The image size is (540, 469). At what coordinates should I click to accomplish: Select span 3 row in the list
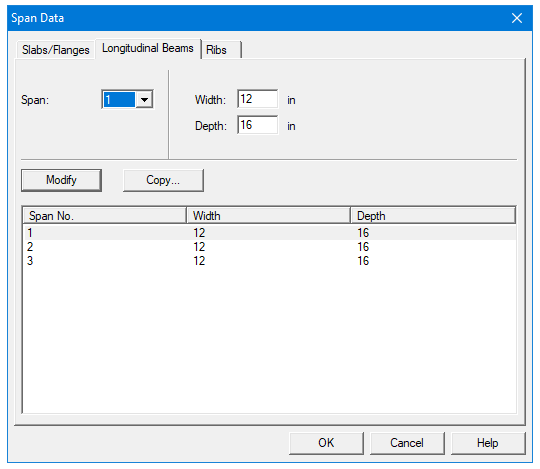270,261
